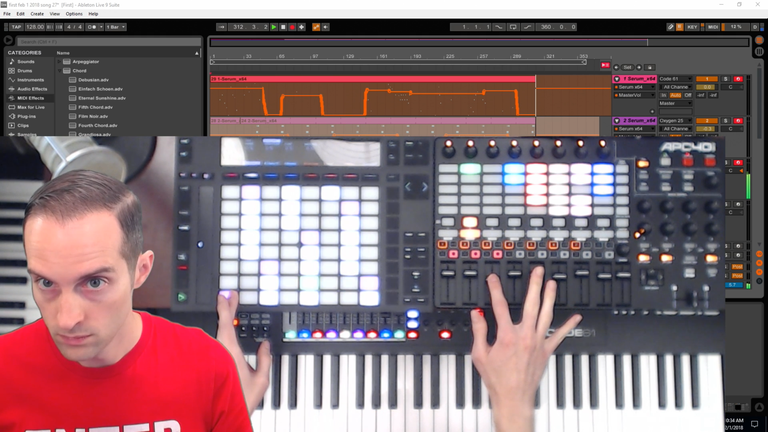Image resolution: width=768 pixels, height=432 pixels.
Task: Tap tempo with the TAP button
Action: tap(16, 27)
